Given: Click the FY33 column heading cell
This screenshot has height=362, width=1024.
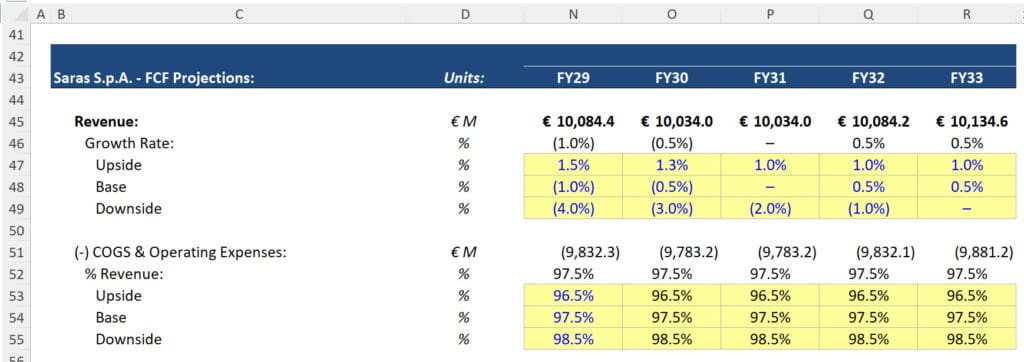Looking at the screenshot, I should (x=967, y=78).
